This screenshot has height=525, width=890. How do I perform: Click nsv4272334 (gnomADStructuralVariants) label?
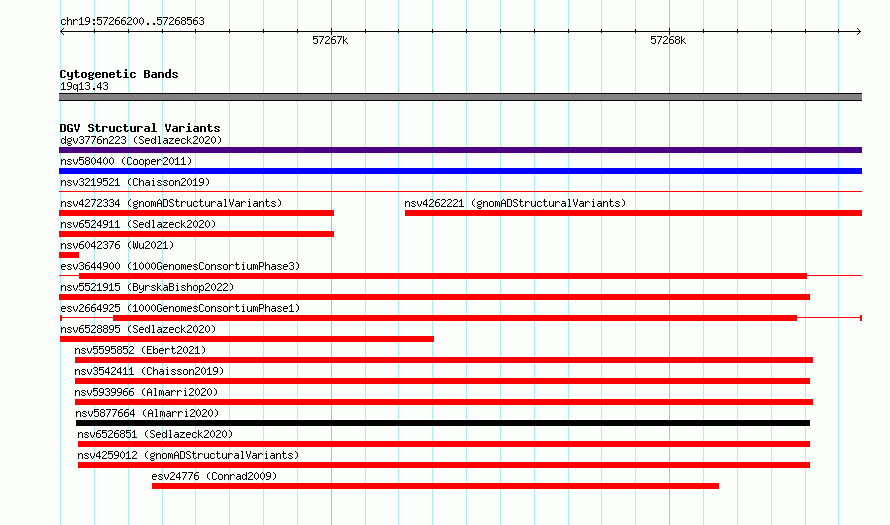pos(171,203)
